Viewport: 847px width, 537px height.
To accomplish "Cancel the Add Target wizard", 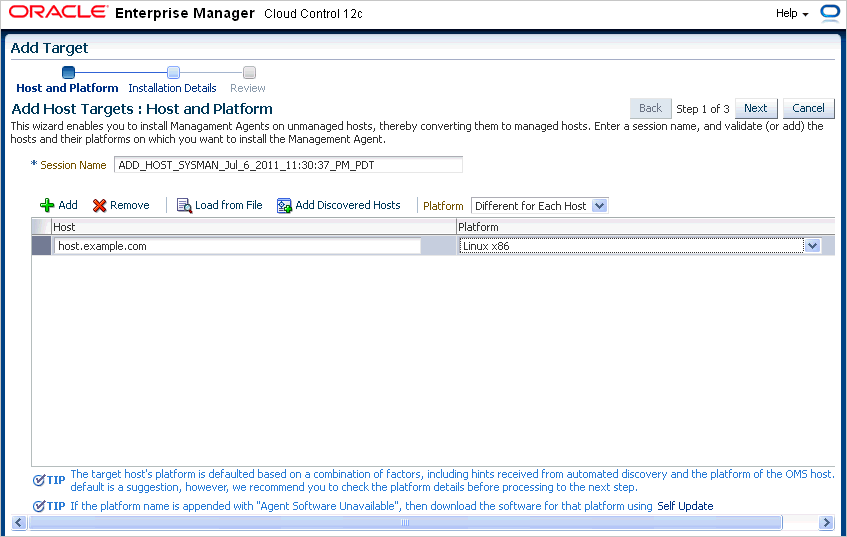I will pos(809,109).
